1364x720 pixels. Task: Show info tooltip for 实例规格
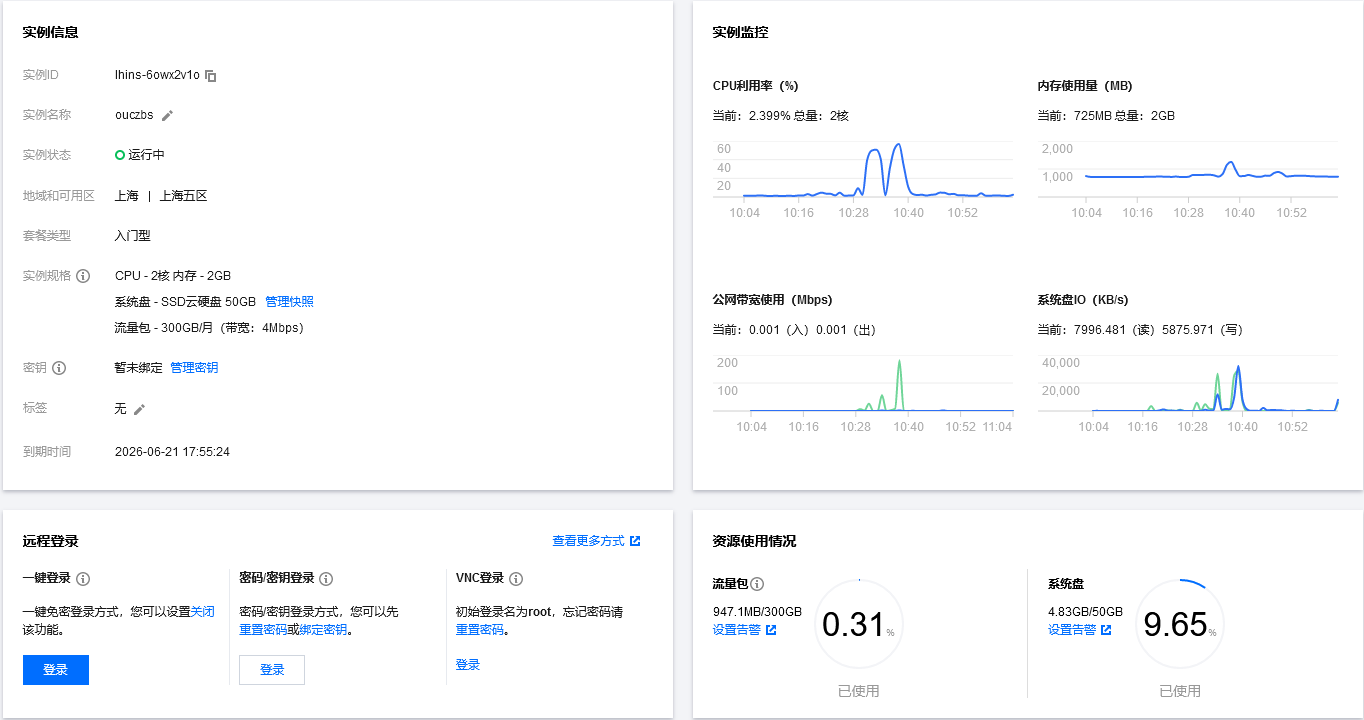[83, 276]
